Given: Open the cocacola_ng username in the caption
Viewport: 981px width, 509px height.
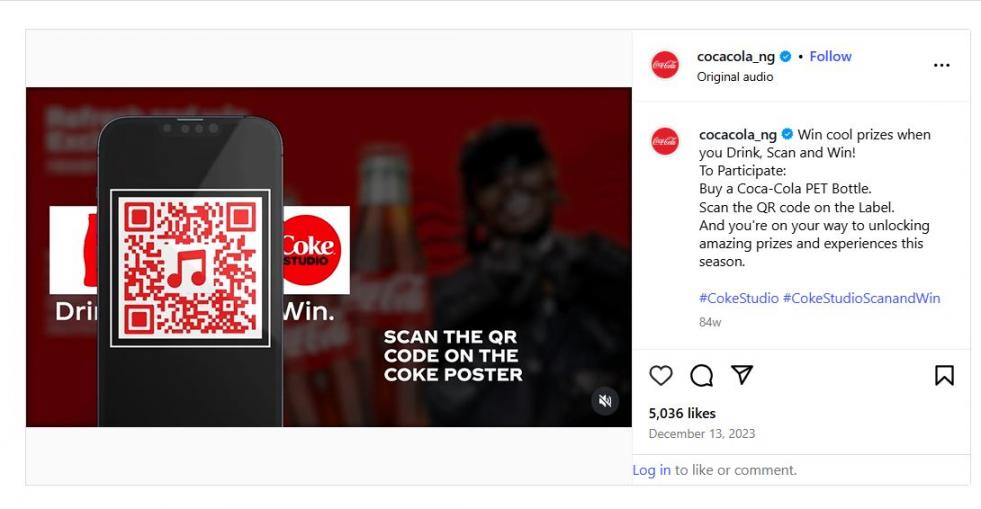Looking at the screenshot, I should pos(738,134).
